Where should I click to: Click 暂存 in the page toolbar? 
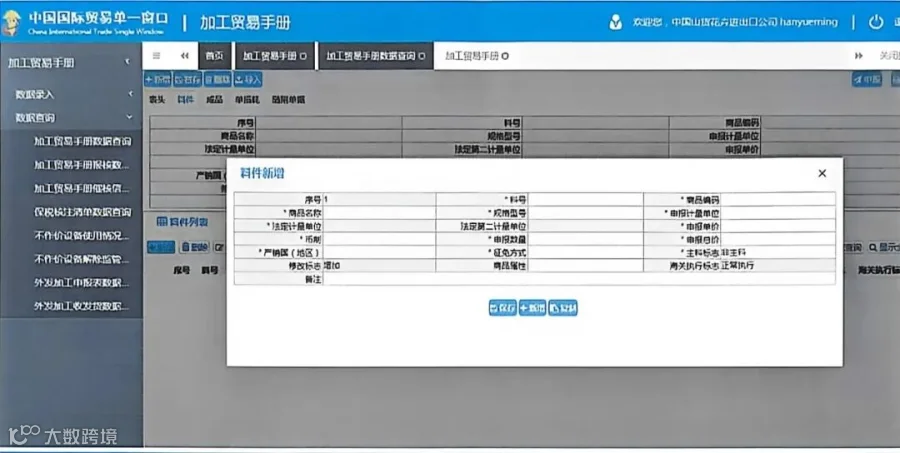click(188, 79)
